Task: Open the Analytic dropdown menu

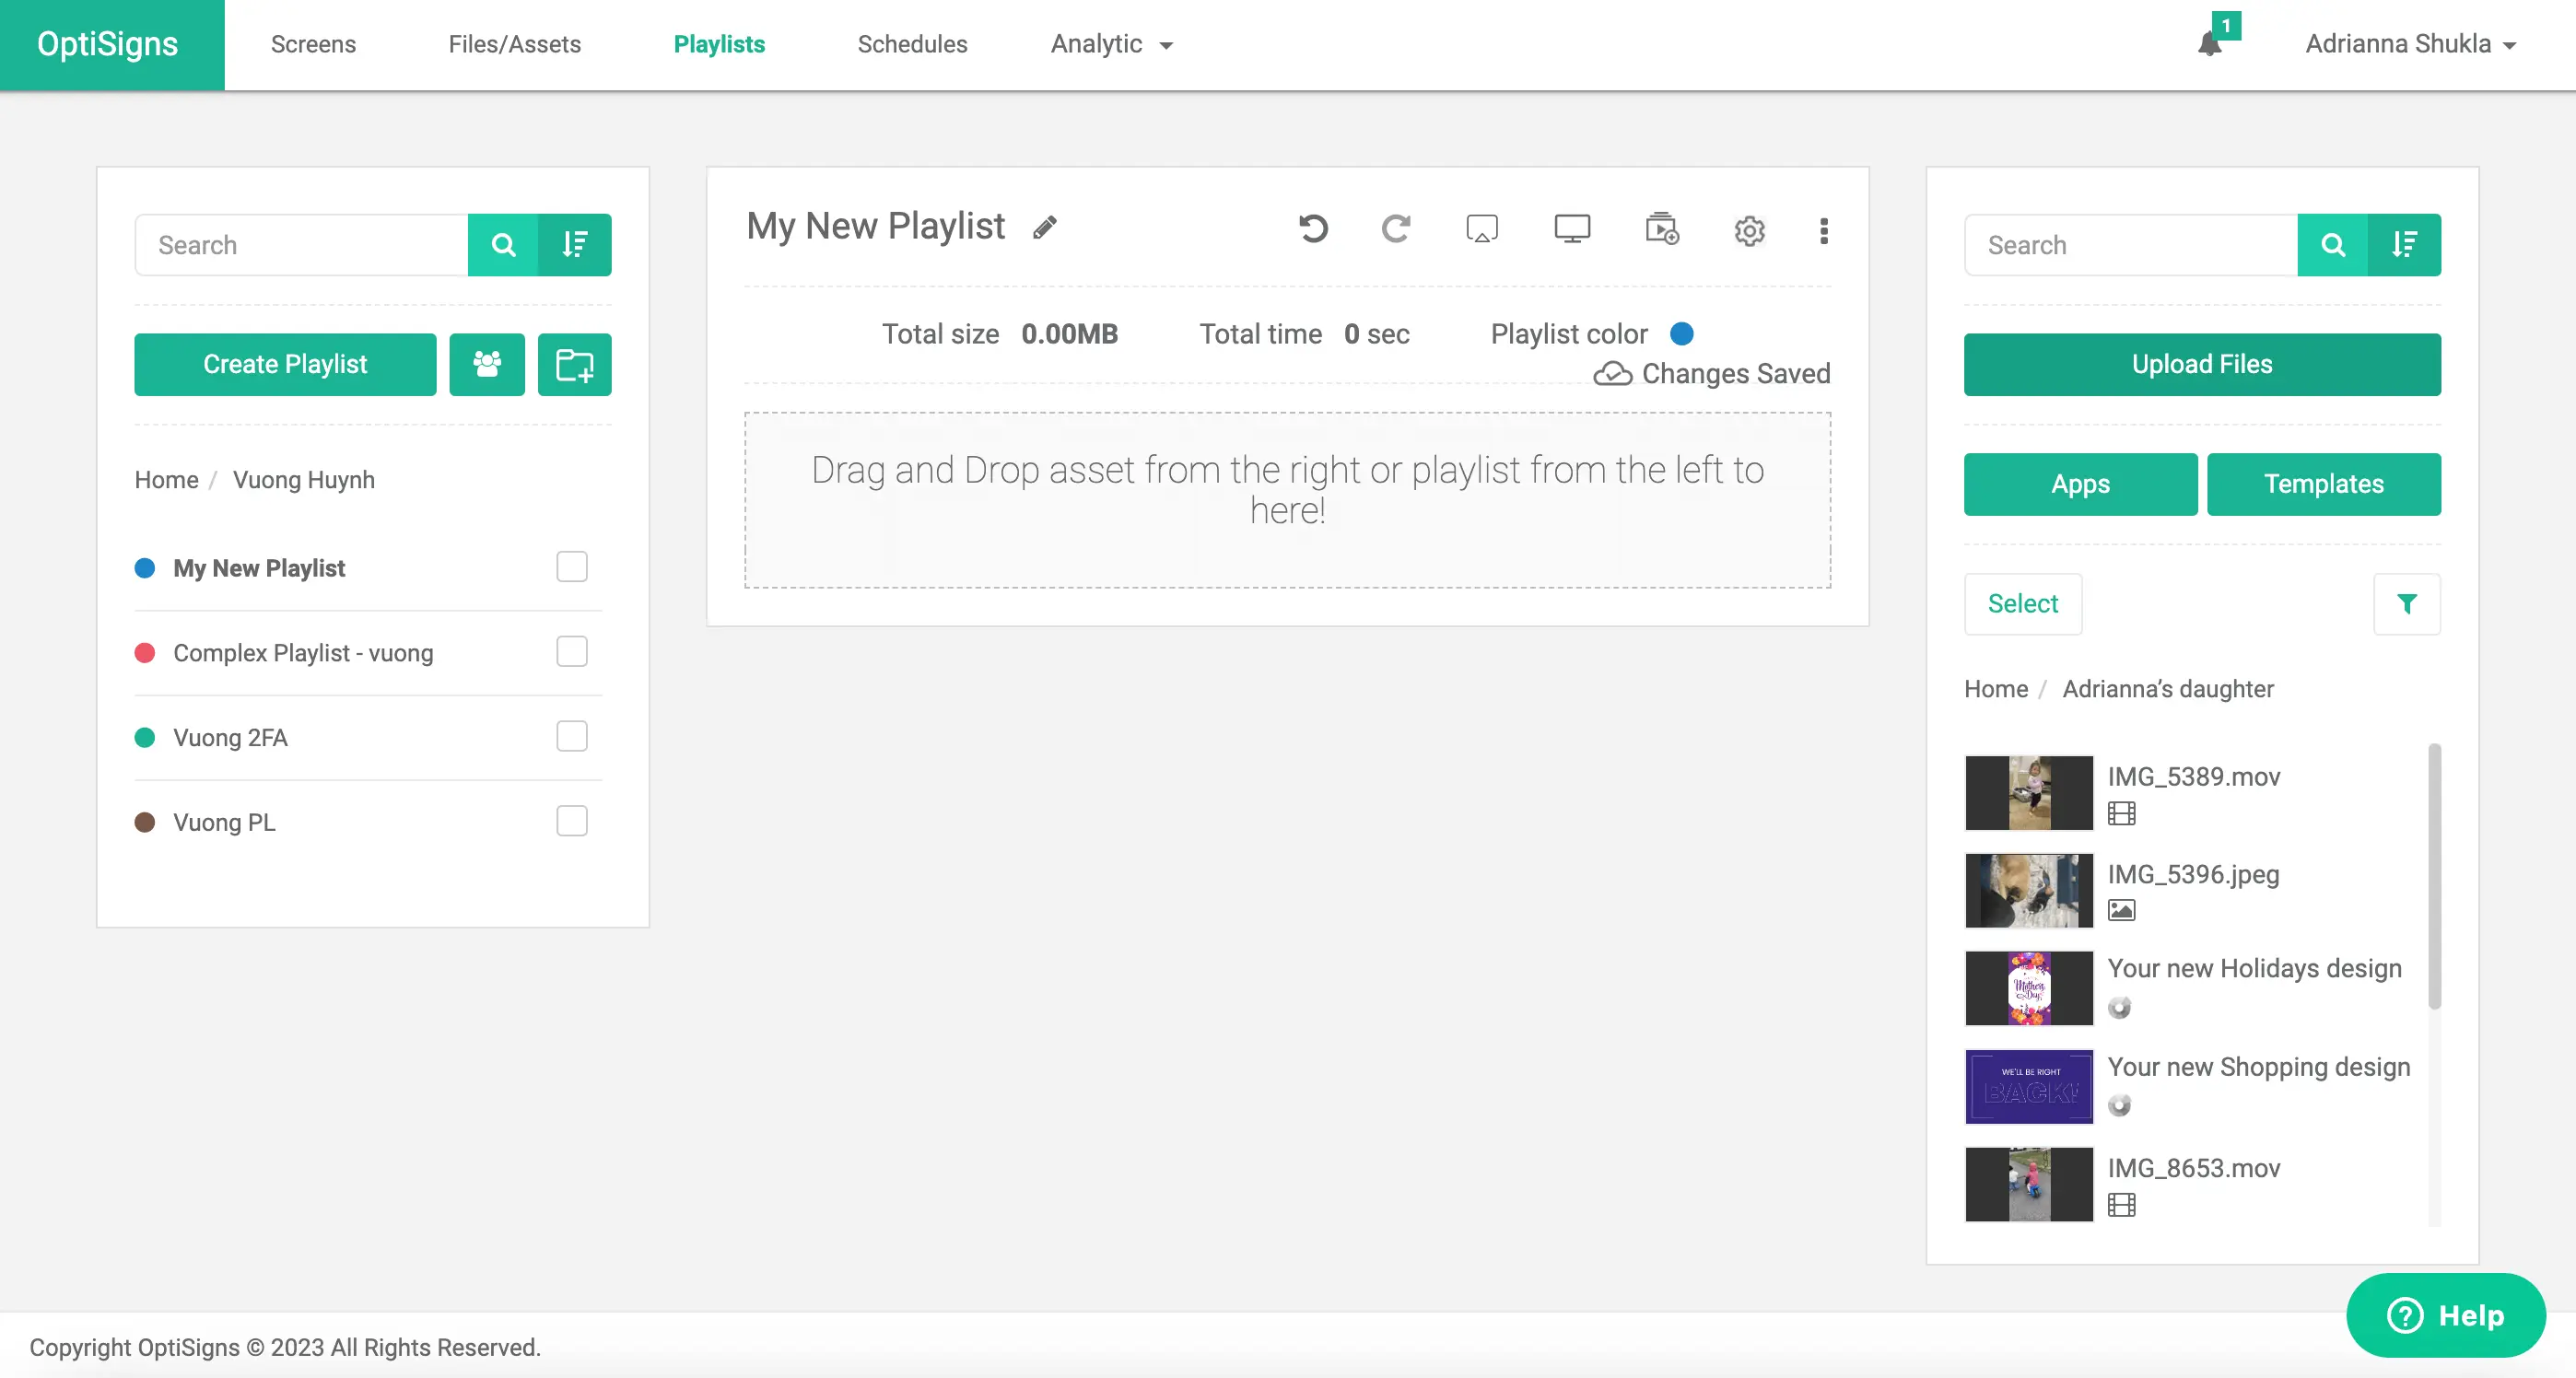Action: click(1110, 44)
